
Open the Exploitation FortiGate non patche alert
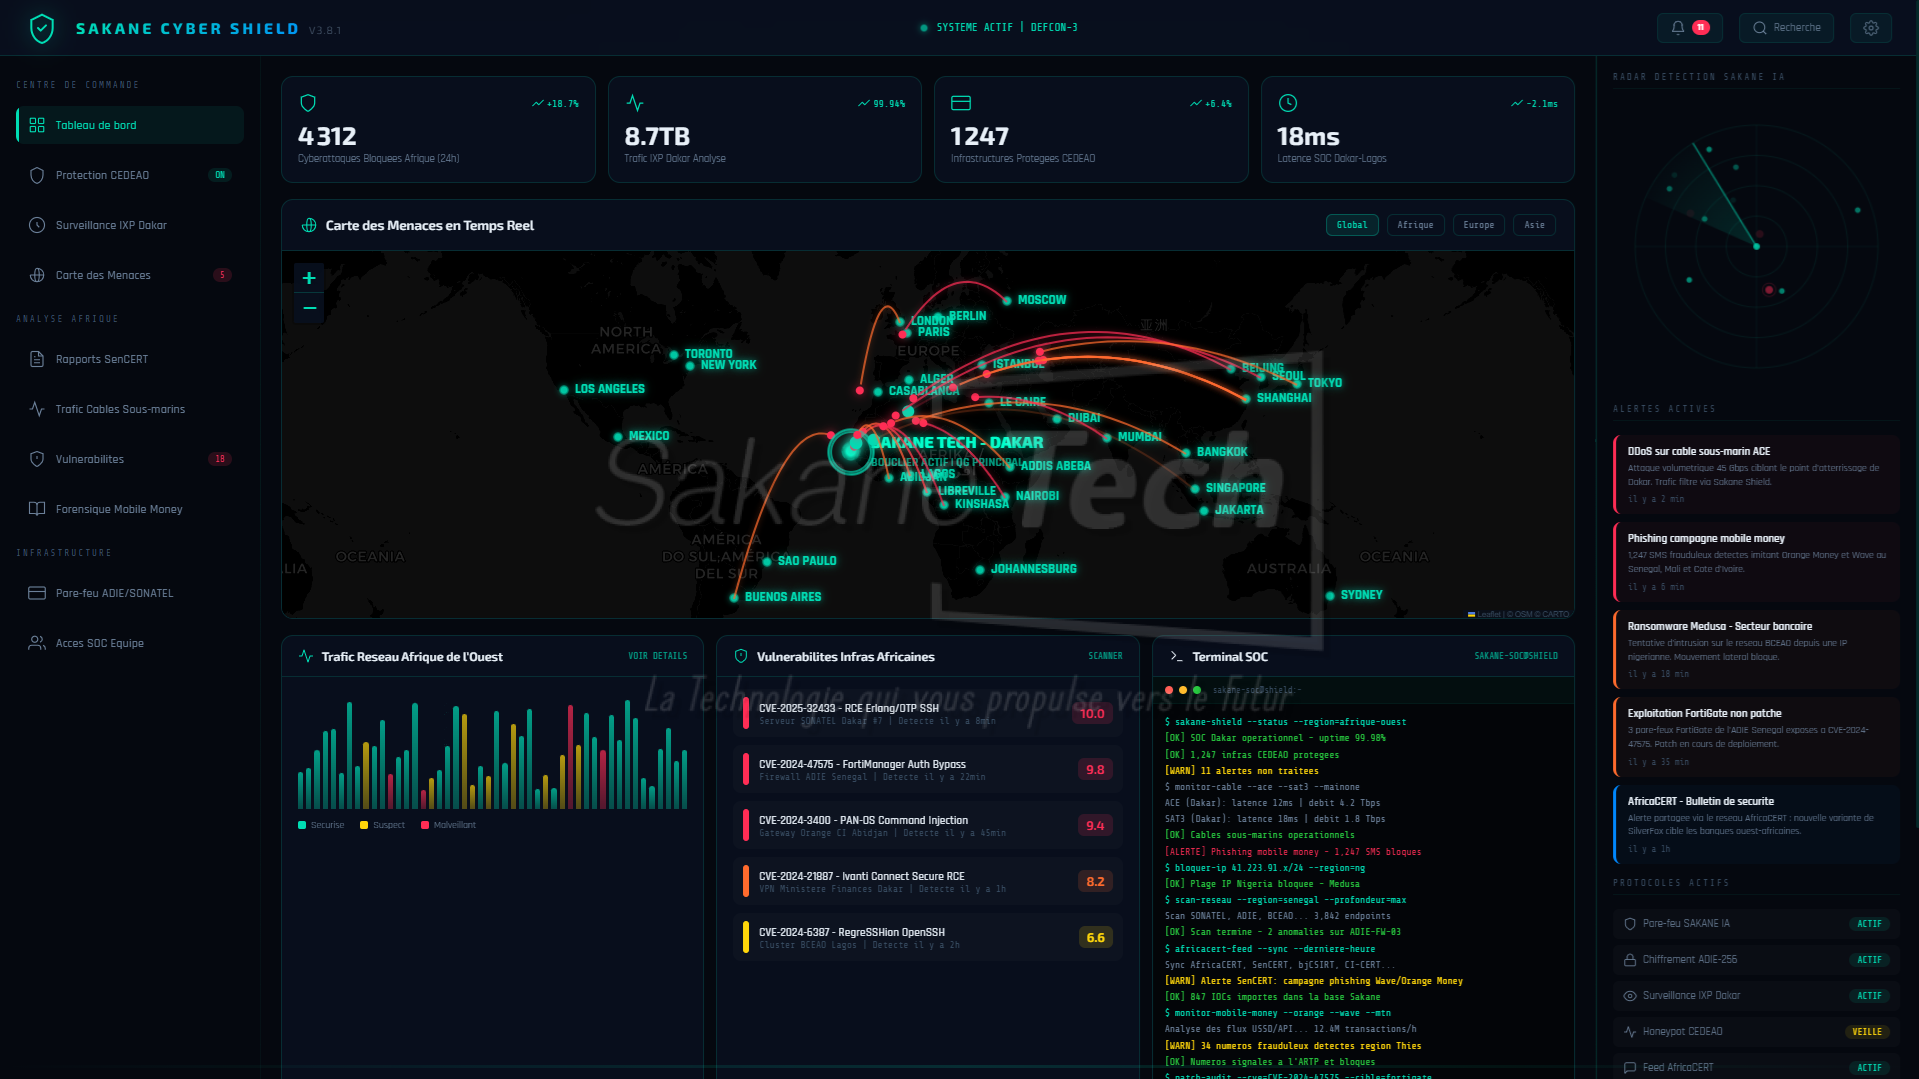[x=1756, y=736]
